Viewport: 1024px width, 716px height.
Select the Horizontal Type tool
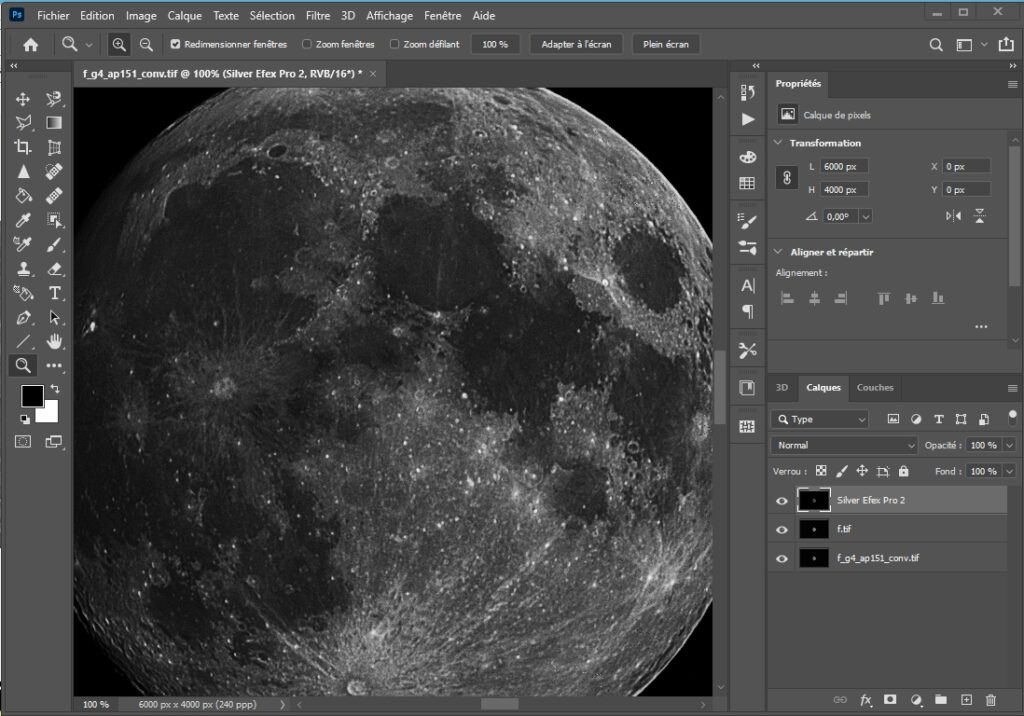(55, 293)
